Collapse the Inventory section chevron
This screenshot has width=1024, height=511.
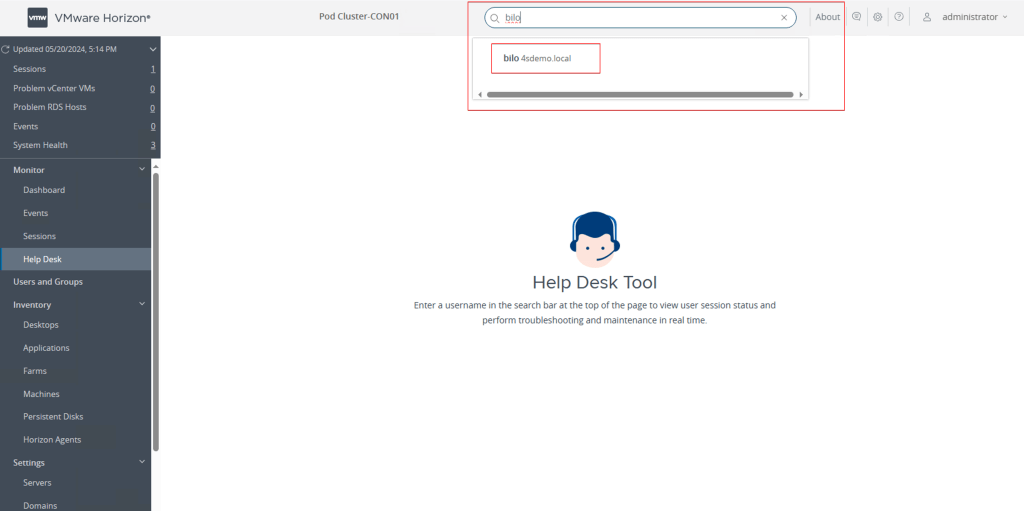(x=142, y=304)
